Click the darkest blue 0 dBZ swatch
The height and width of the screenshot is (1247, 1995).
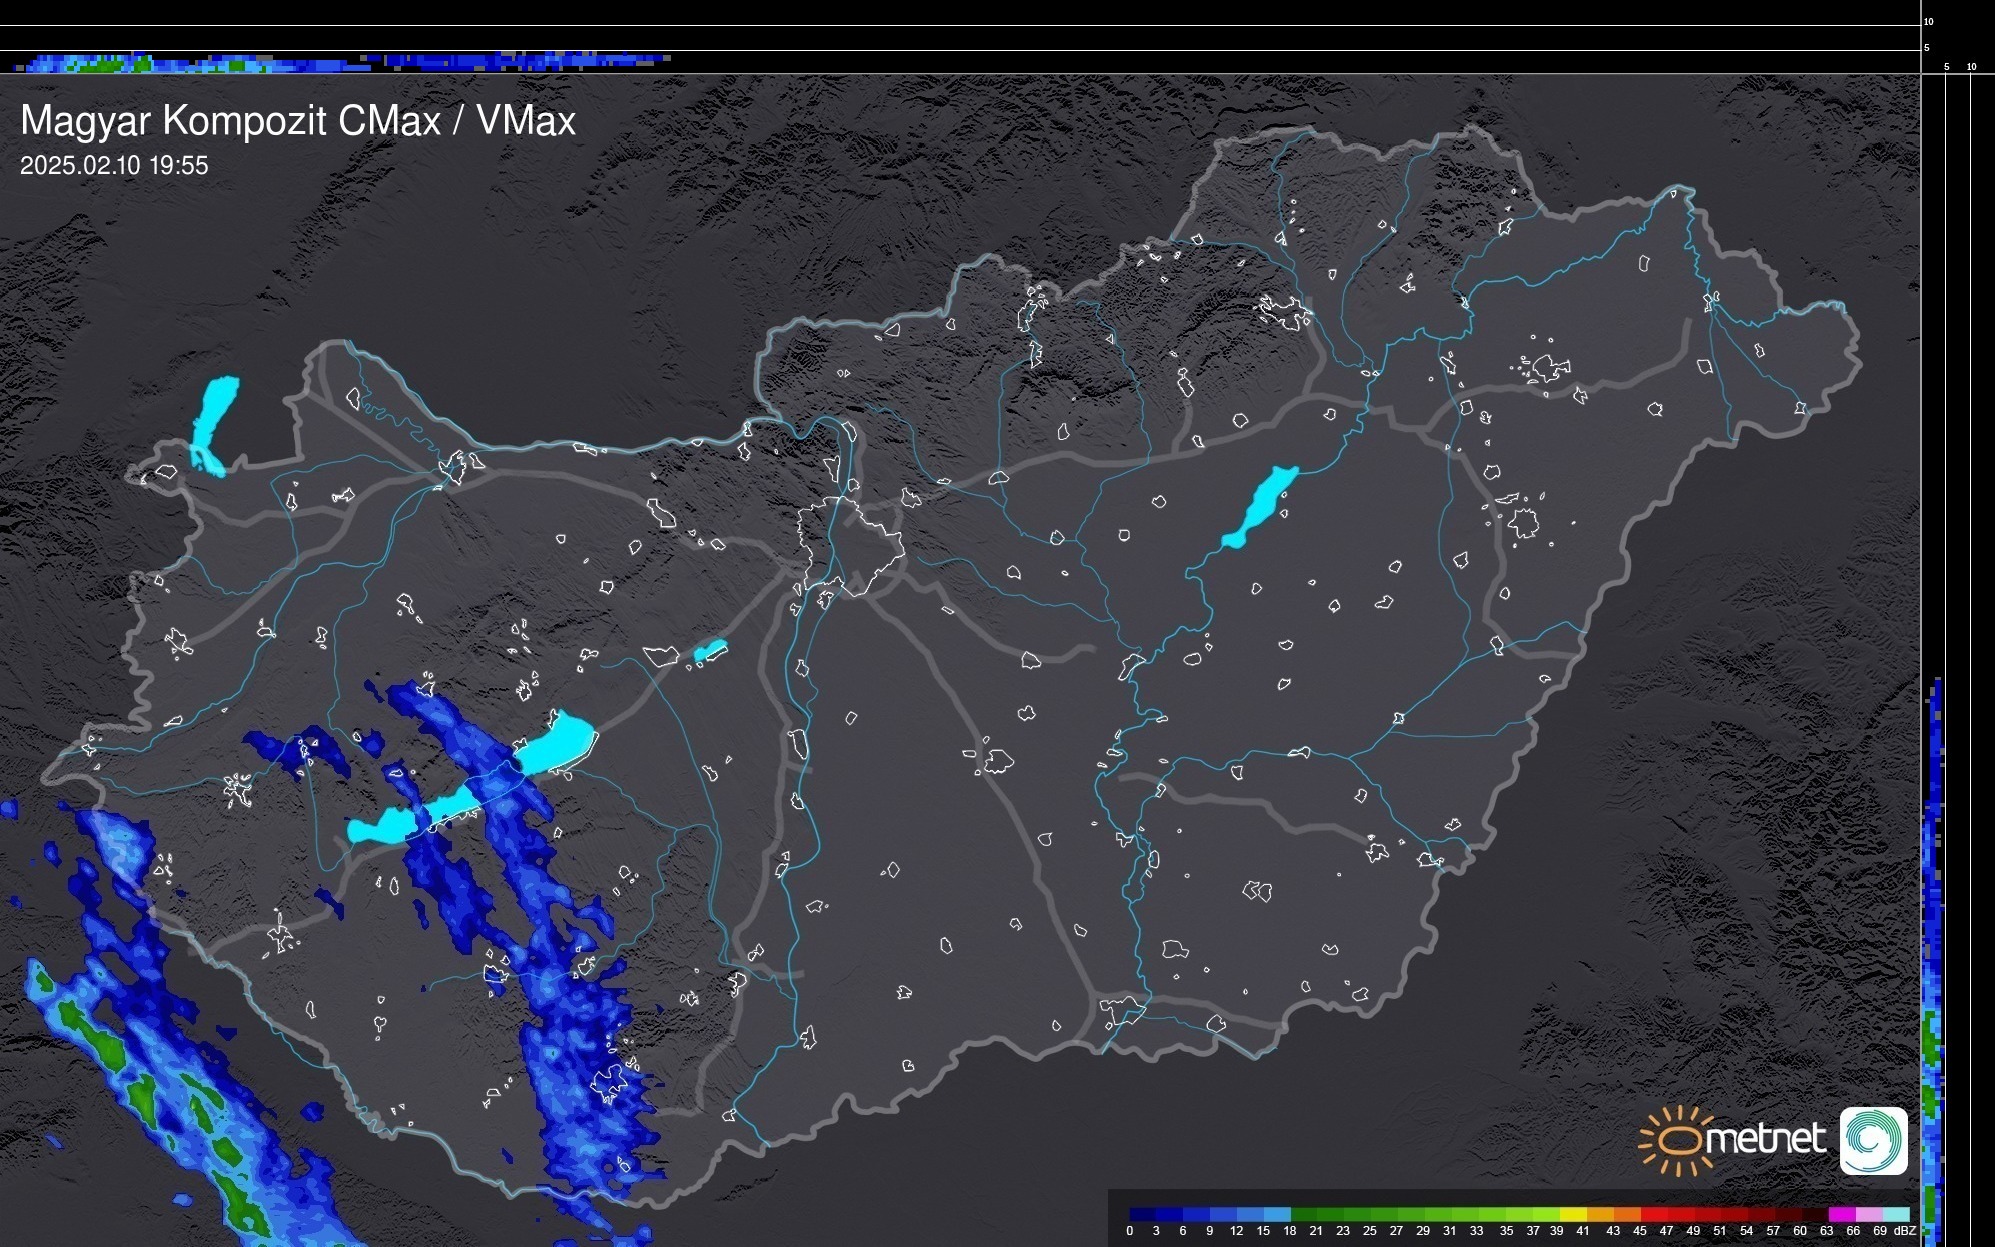pyautogui.click(x=1142, y=1214)
